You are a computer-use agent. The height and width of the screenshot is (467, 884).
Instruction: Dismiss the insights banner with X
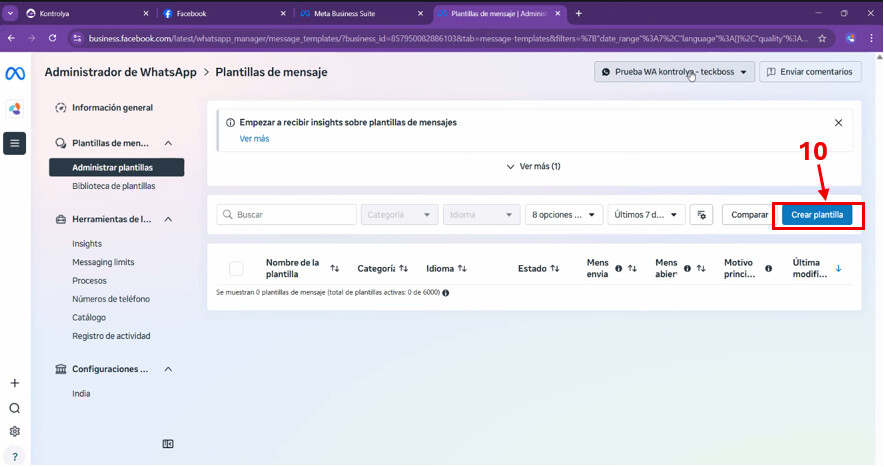click(838, 122)
